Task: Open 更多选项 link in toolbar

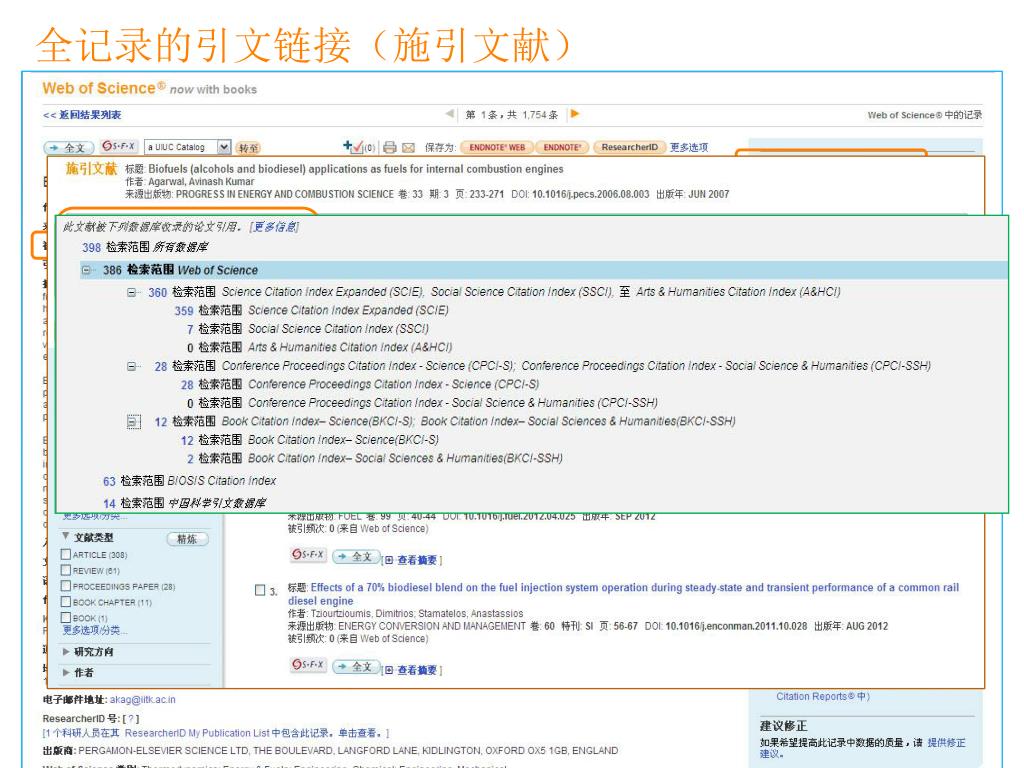Action: 688,147
